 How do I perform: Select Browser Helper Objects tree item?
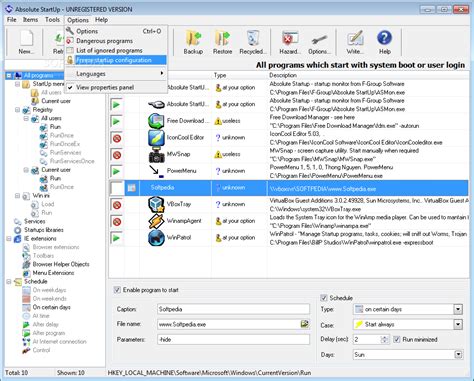pos(61,264)
